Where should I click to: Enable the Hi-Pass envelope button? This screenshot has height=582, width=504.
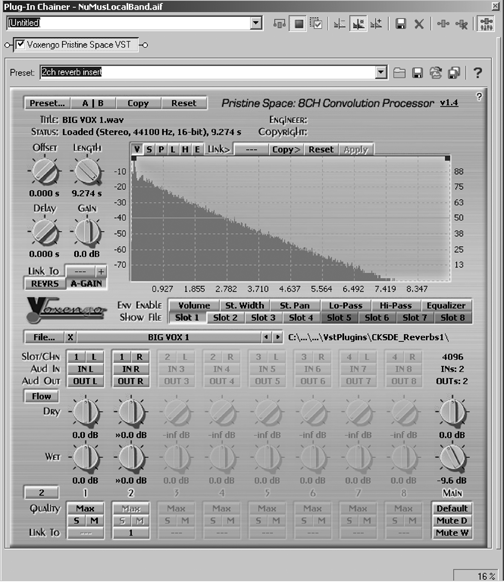coord(396,305)
